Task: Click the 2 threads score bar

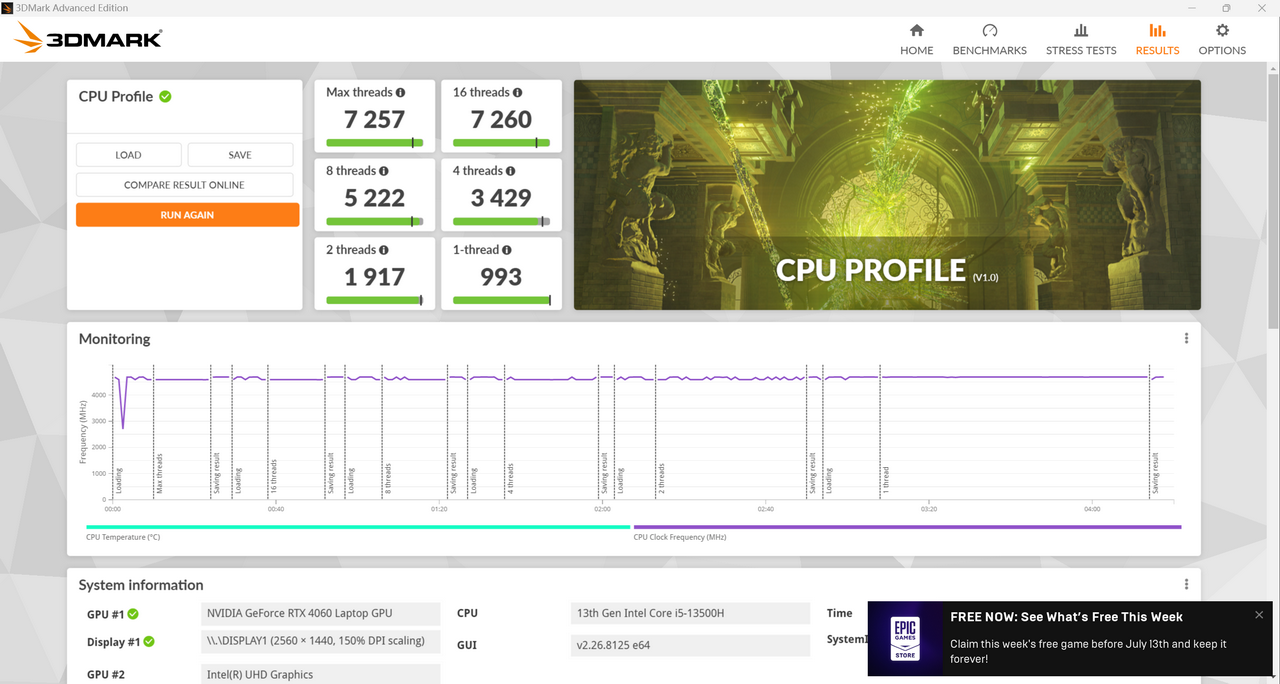Action: click(374, 300)
